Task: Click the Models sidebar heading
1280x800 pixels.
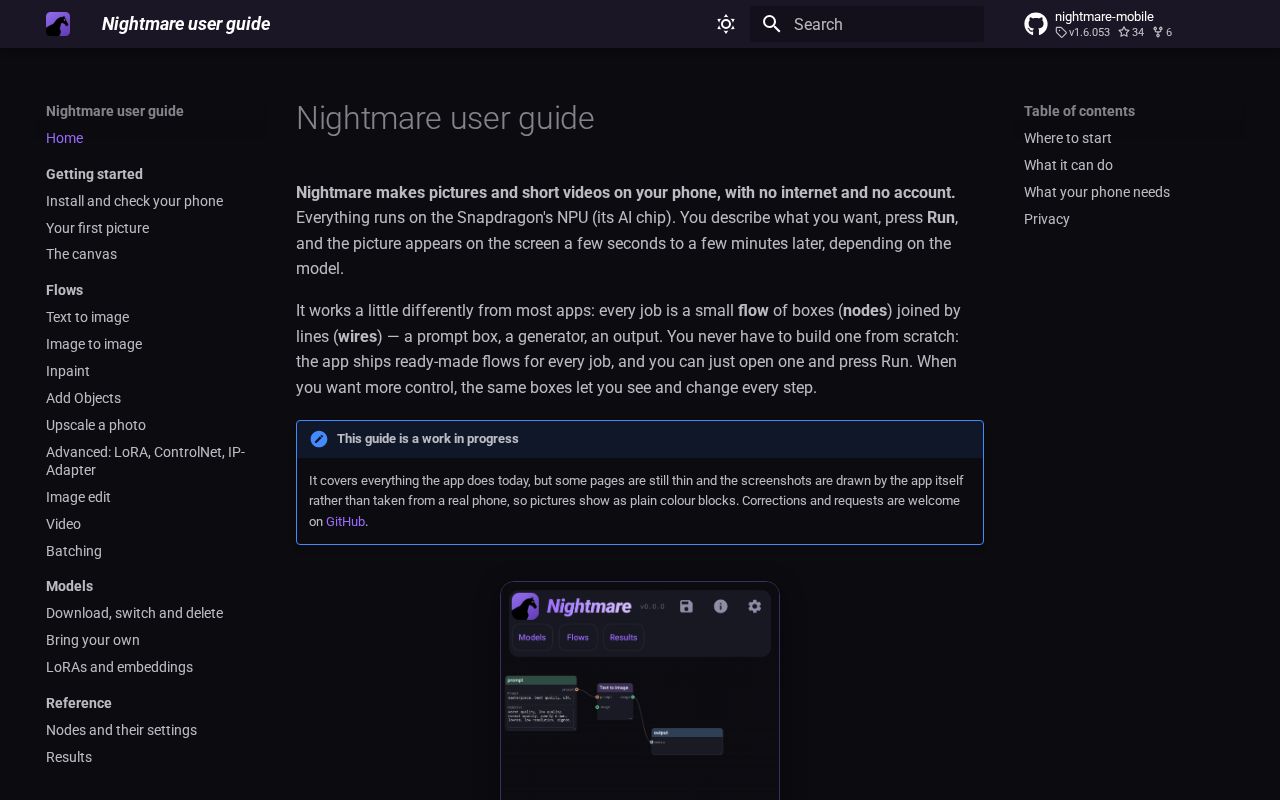Action: [x=69, y=586]
